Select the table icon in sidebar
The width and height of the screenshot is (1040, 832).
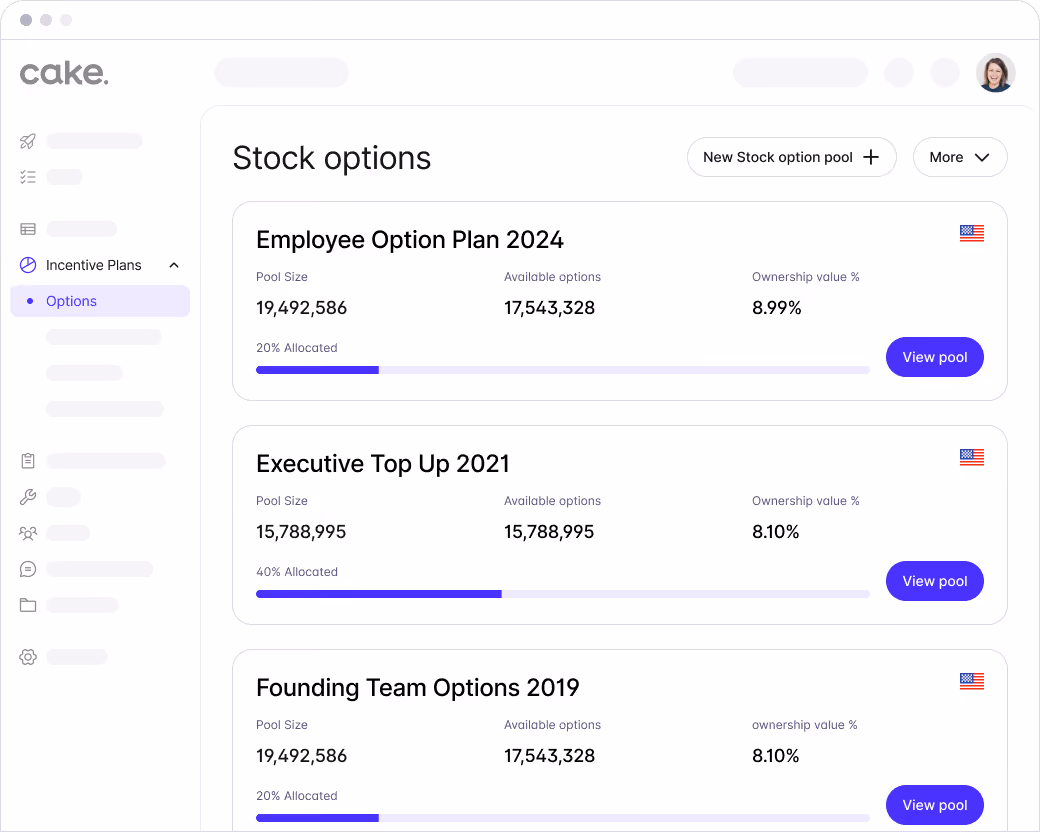click(x=28, y=229)
